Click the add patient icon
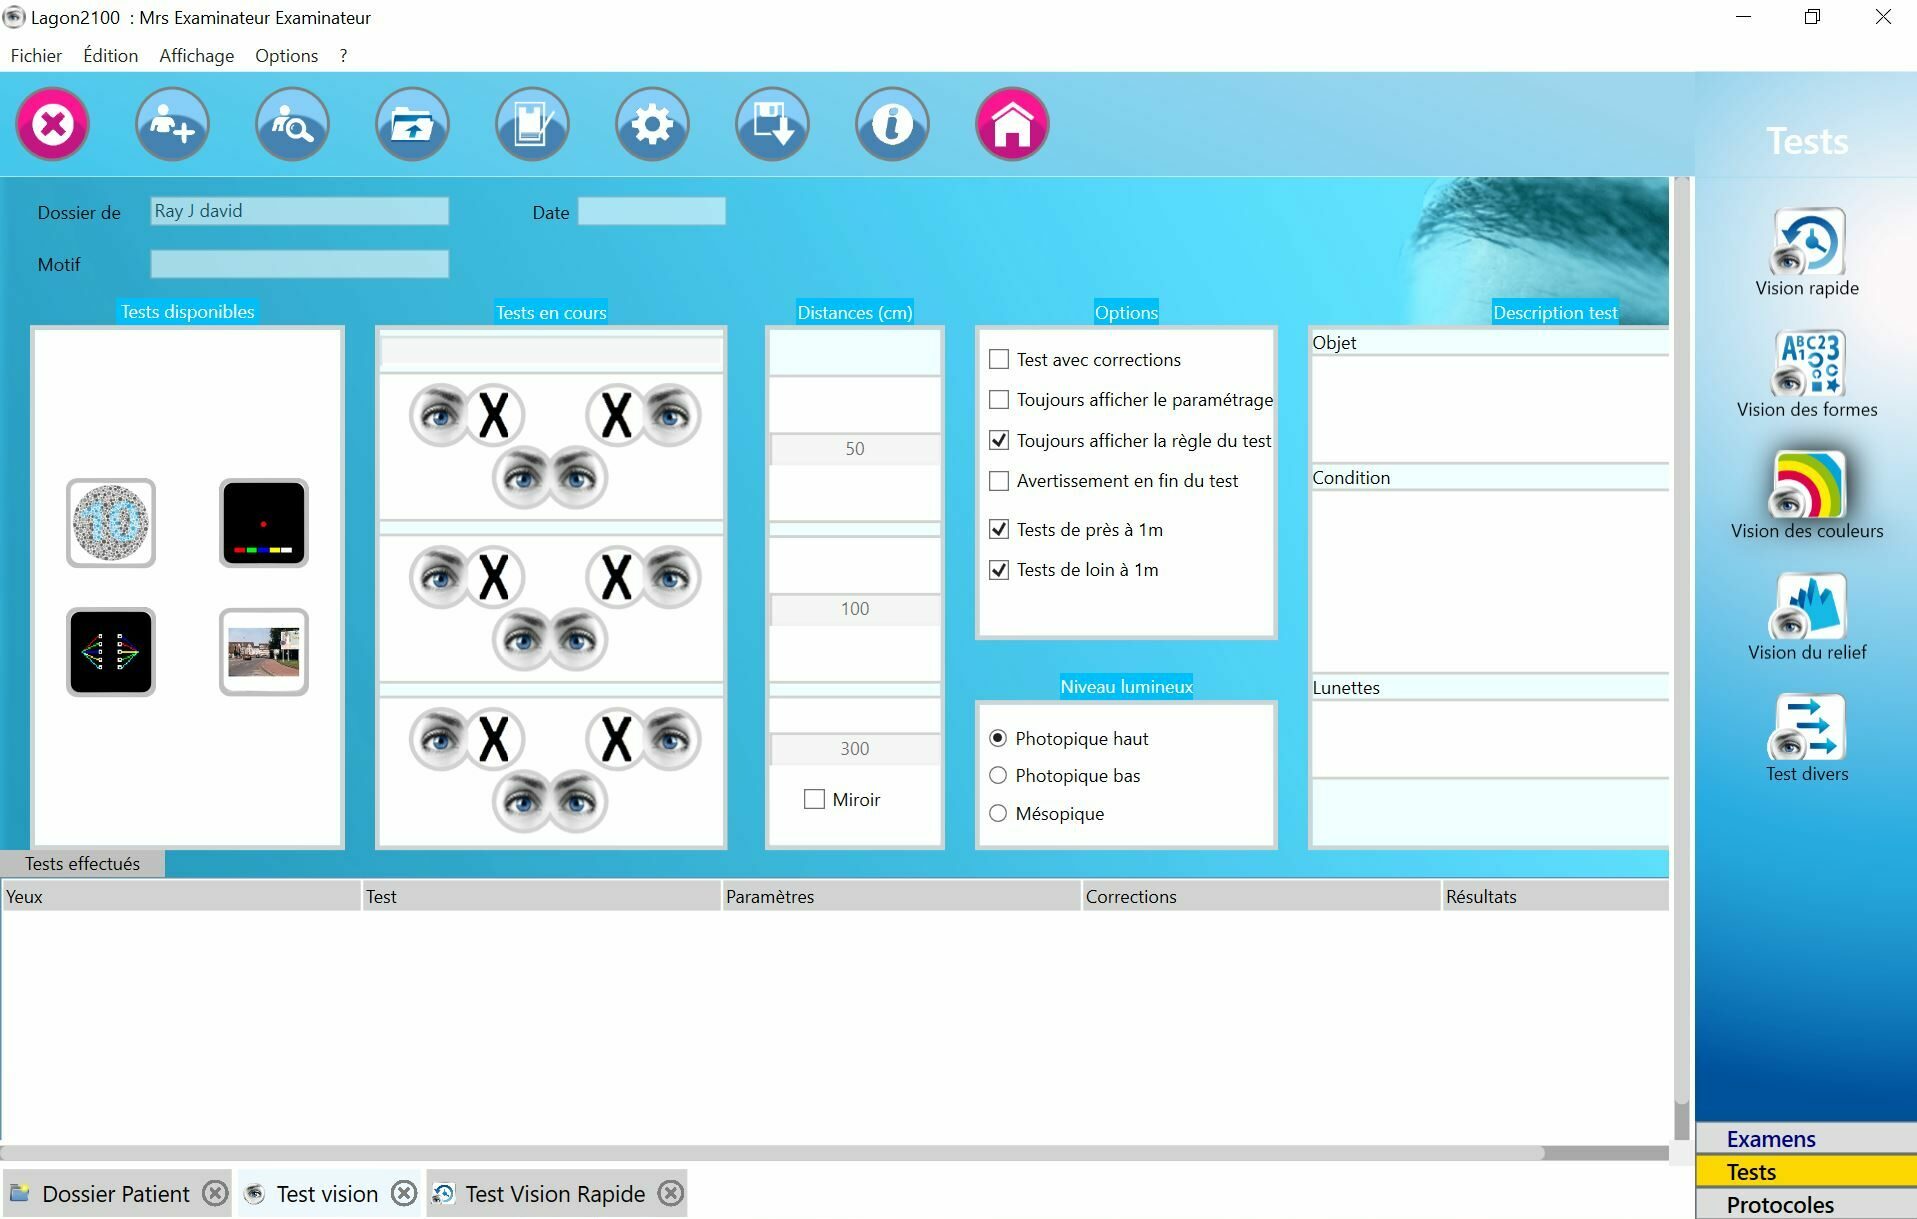The height and width of the screenshot is (1219, 1917). point(172,125)
